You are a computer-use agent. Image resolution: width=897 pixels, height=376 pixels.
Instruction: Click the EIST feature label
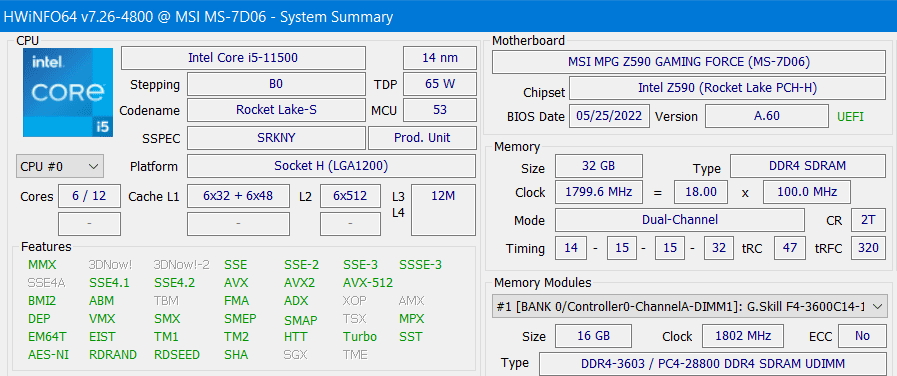click(x=102, y=337)
